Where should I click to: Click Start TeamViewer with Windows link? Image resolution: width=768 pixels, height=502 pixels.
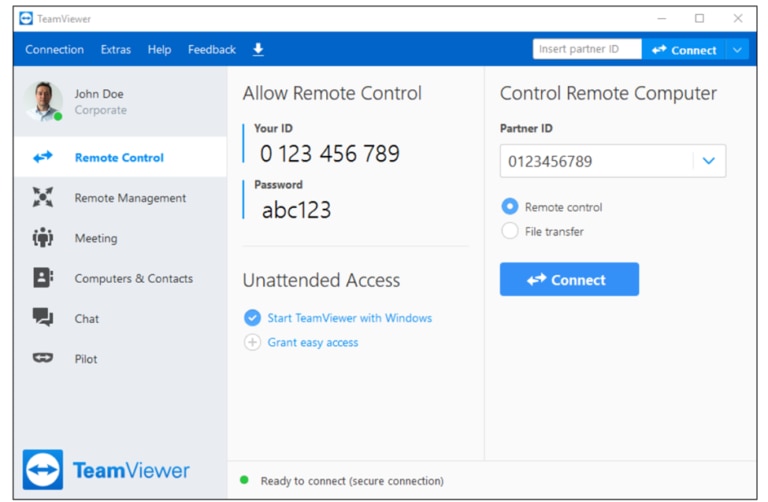349,318
